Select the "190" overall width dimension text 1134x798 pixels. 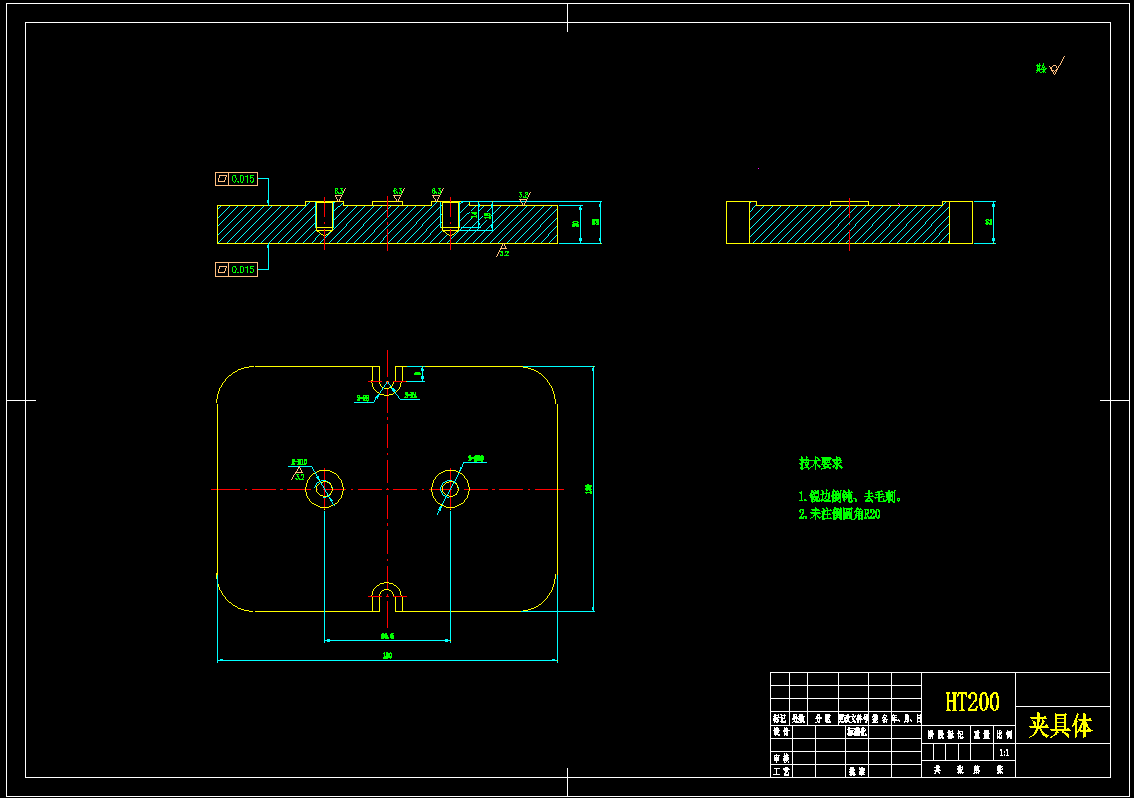click(x=387, y=655)
